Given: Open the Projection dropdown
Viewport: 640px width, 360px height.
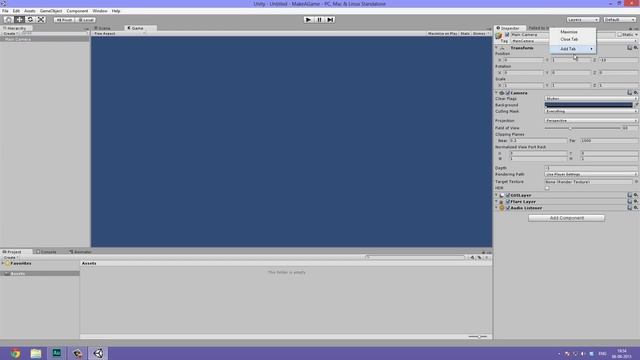Looking at the screenshot, I should [591, 121].
